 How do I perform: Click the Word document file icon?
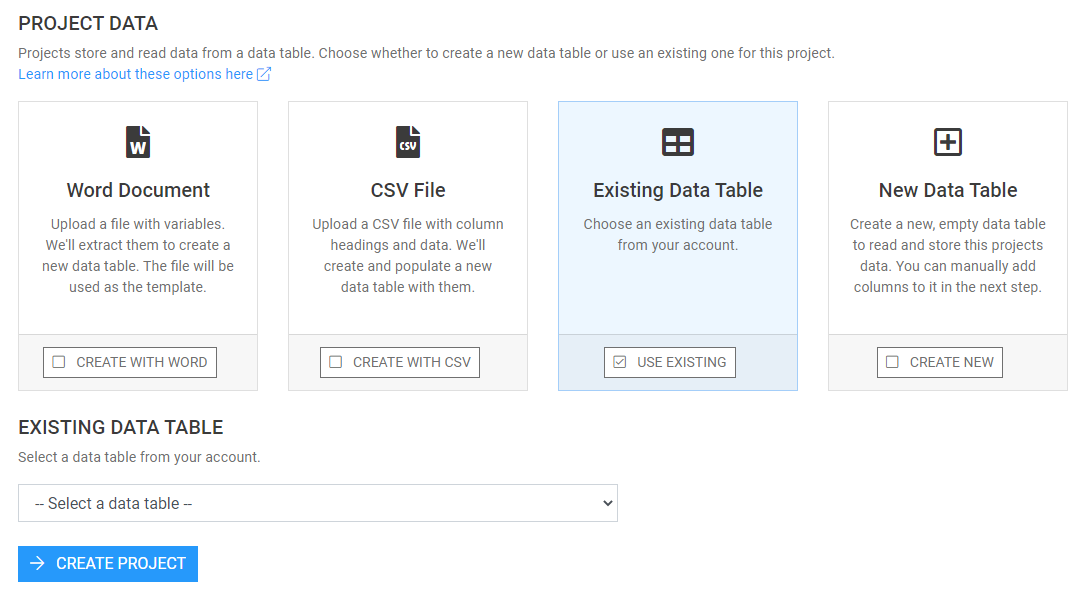coord(138,142)
